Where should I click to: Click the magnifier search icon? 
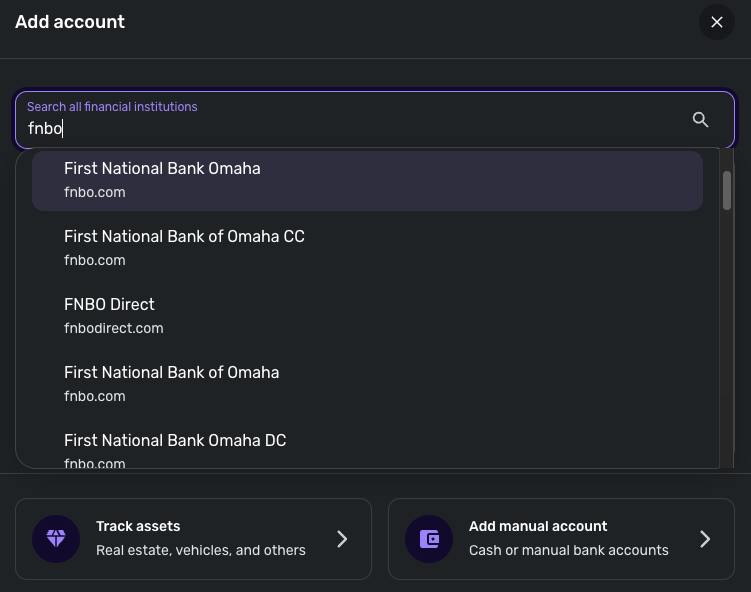click(700, 120)
